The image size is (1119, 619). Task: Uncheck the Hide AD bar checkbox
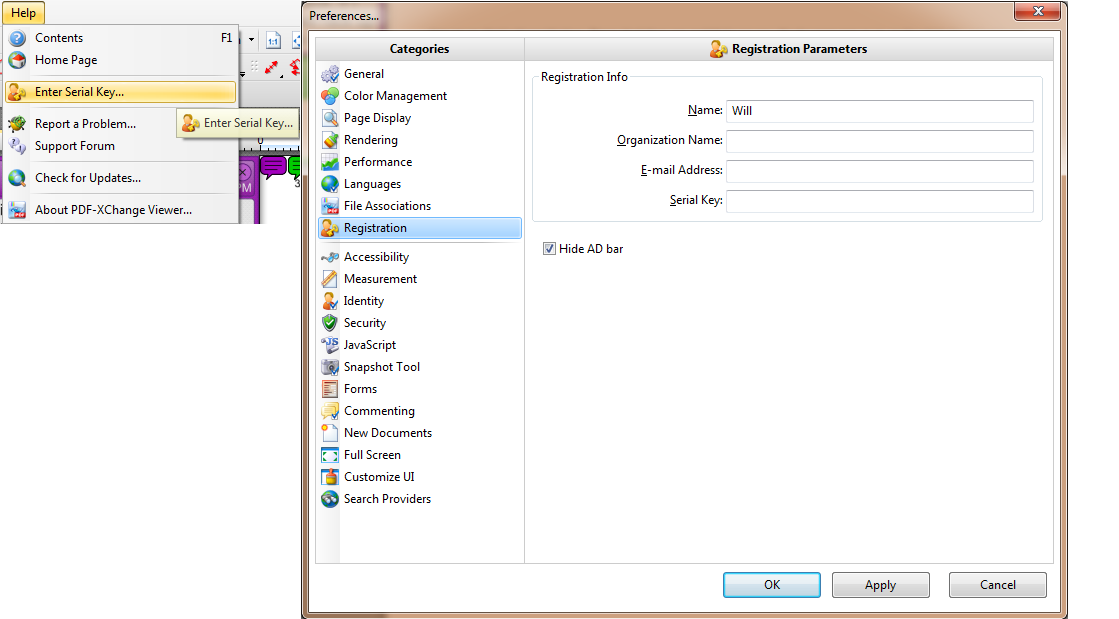point(549,248)
